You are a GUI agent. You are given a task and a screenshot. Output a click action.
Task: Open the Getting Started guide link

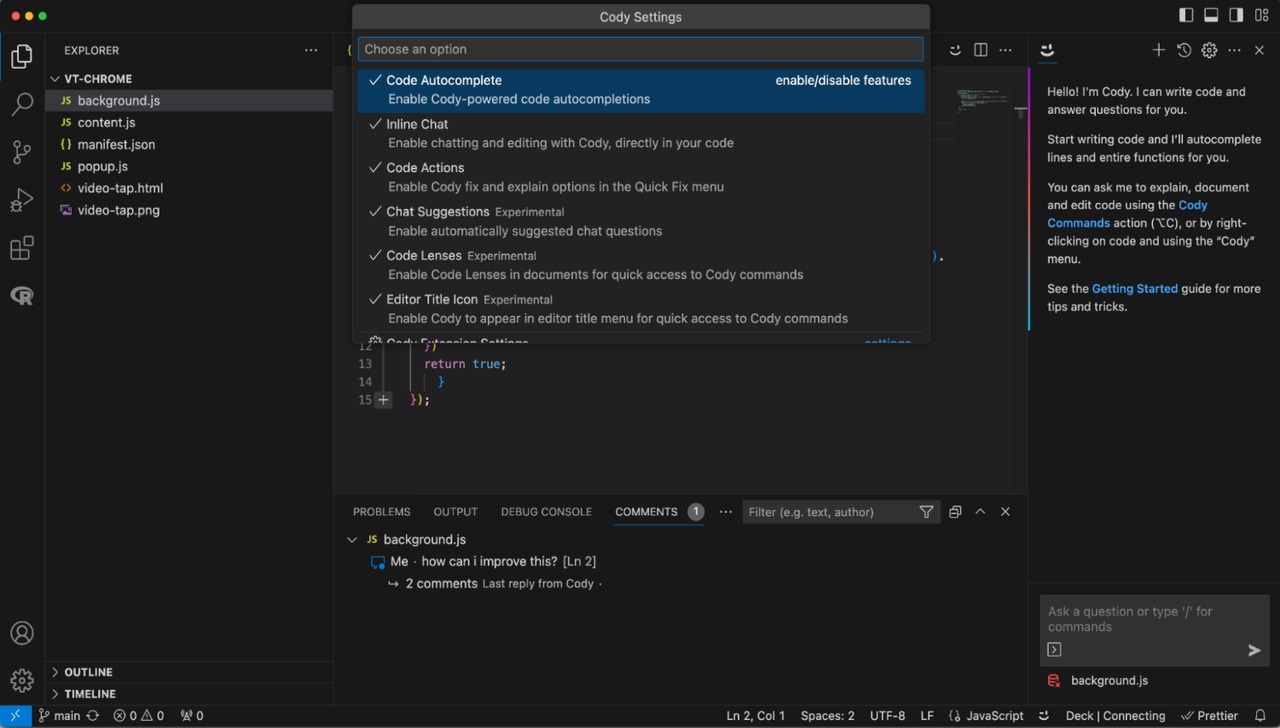(1135, 289)
